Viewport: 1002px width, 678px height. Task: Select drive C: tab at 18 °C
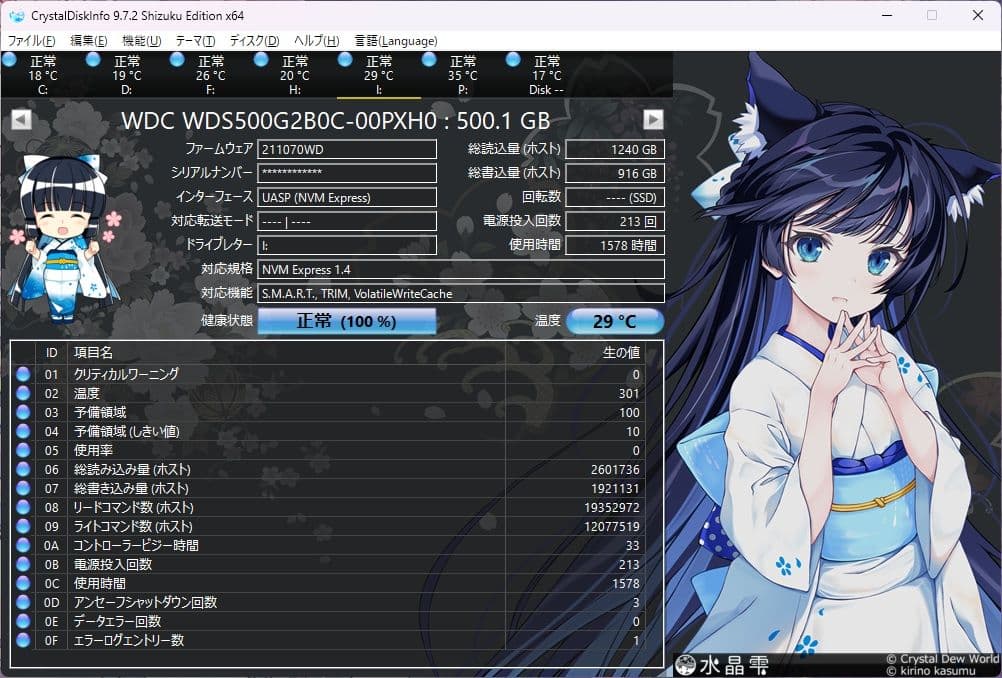[42, 75]
